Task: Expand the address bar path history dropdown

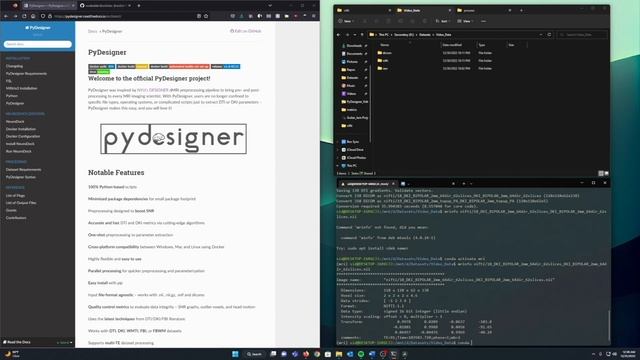Action: 541,35
